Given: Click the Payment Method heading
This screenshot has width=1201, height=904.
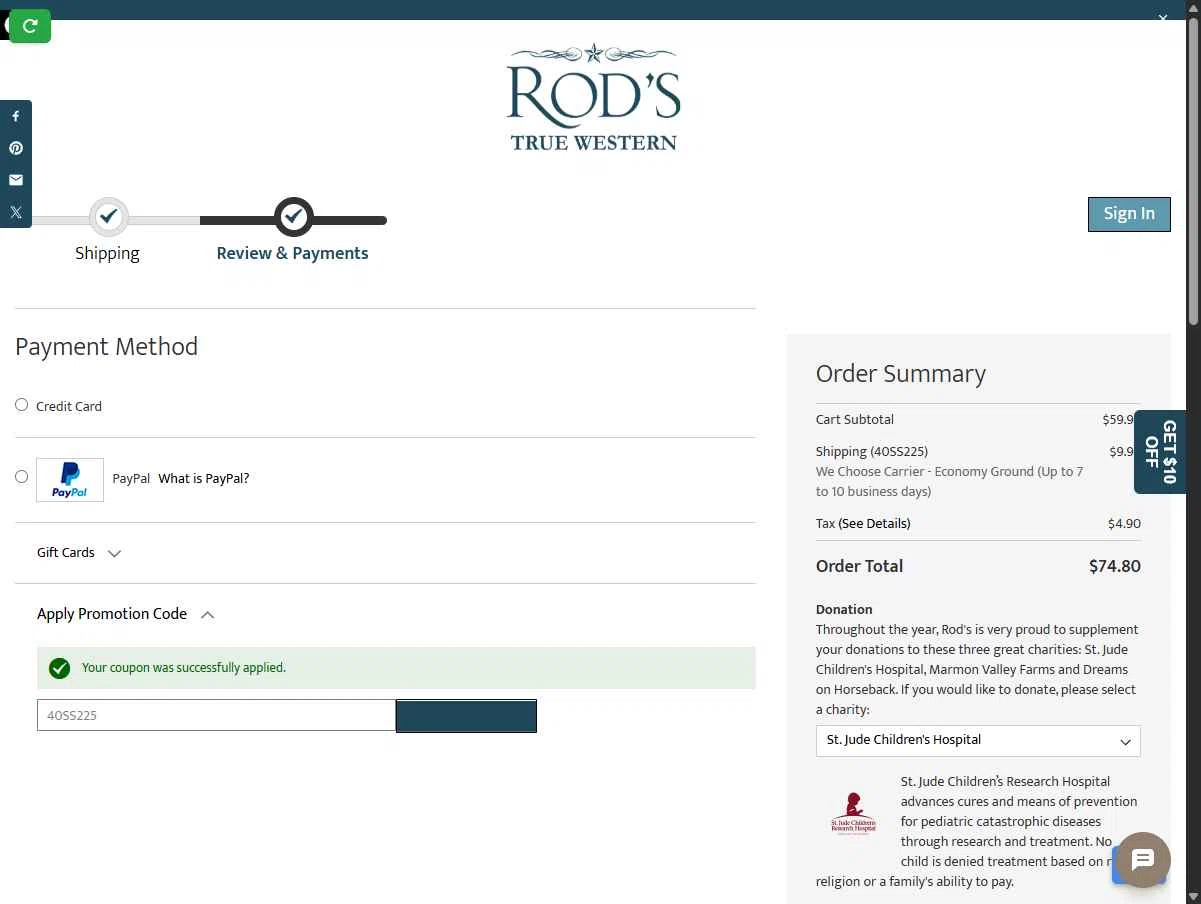Looking at the screenshot, I should pyautogui.click(x=106, y=347).
